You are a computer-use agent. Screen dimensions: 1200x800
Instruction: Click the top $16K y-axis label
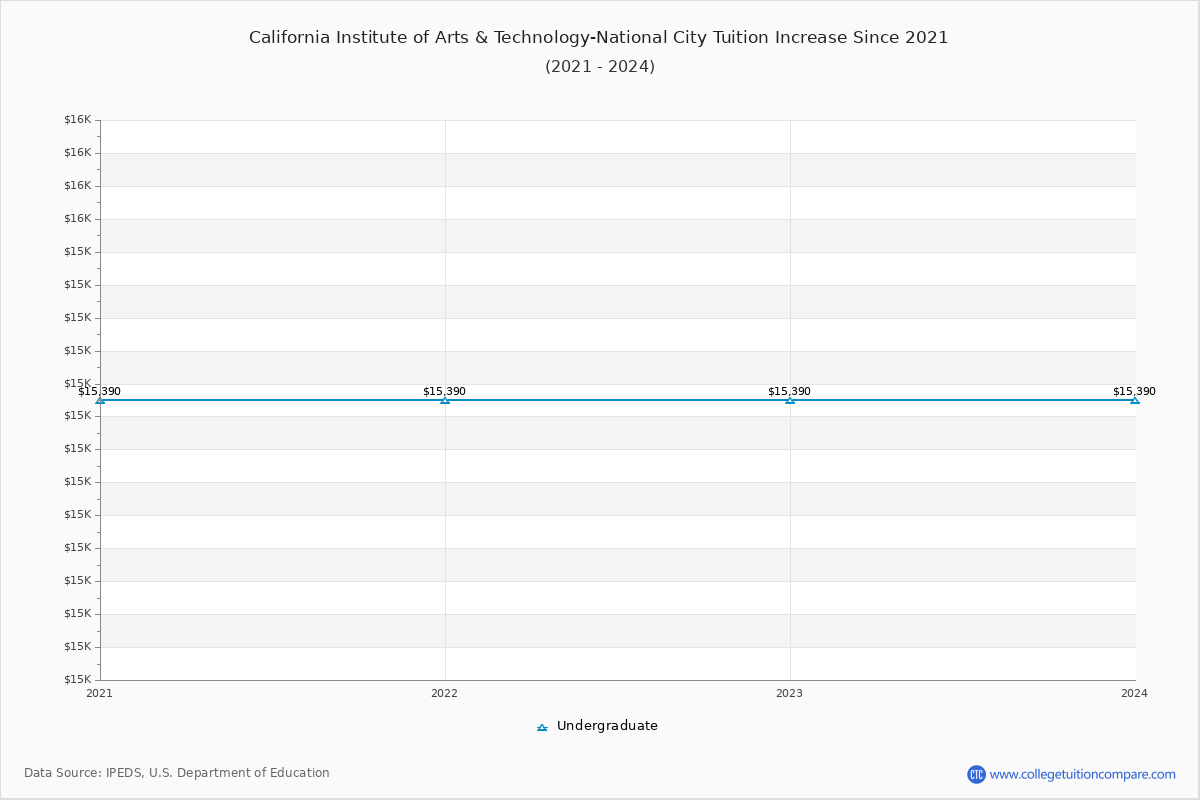pyautogui.click(x=78, y=120)
